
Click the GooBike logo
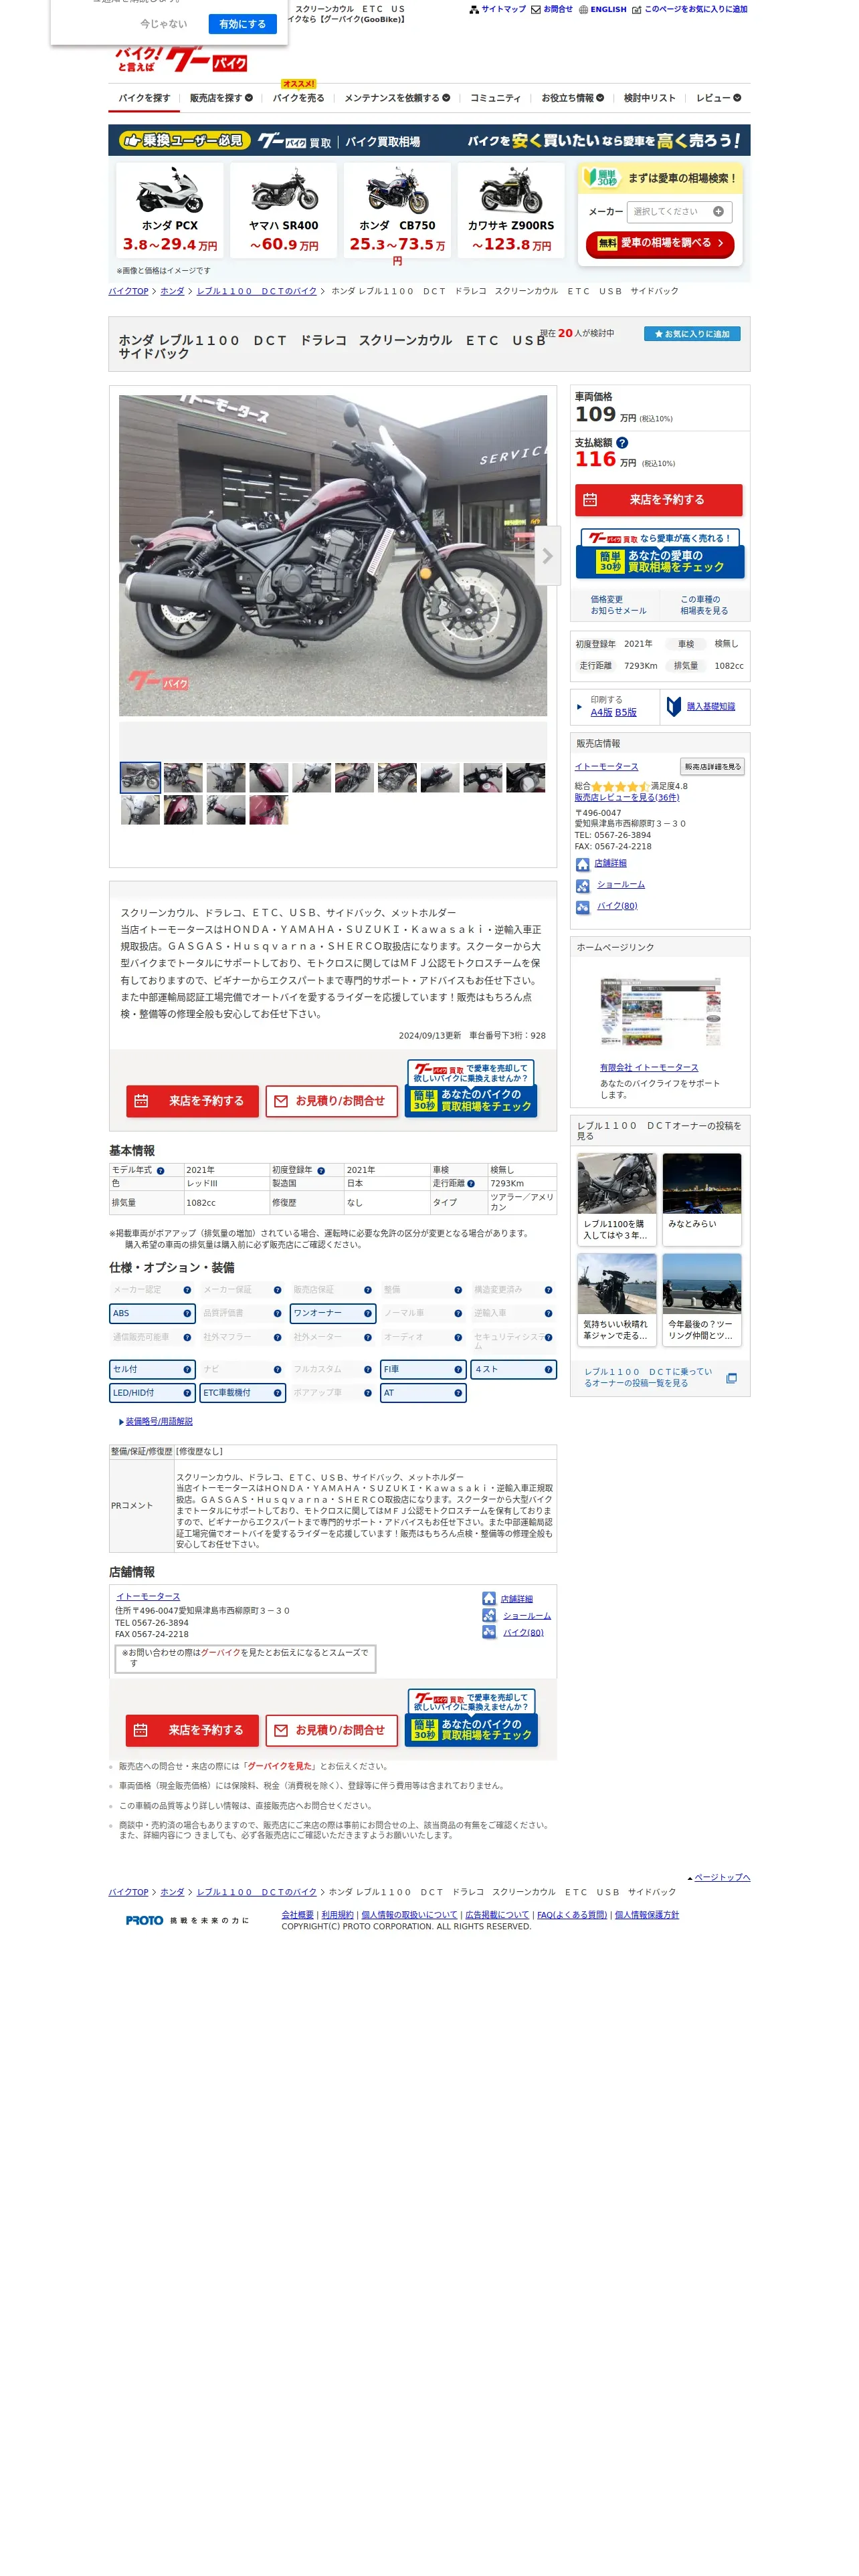click(x=181, y=59)
